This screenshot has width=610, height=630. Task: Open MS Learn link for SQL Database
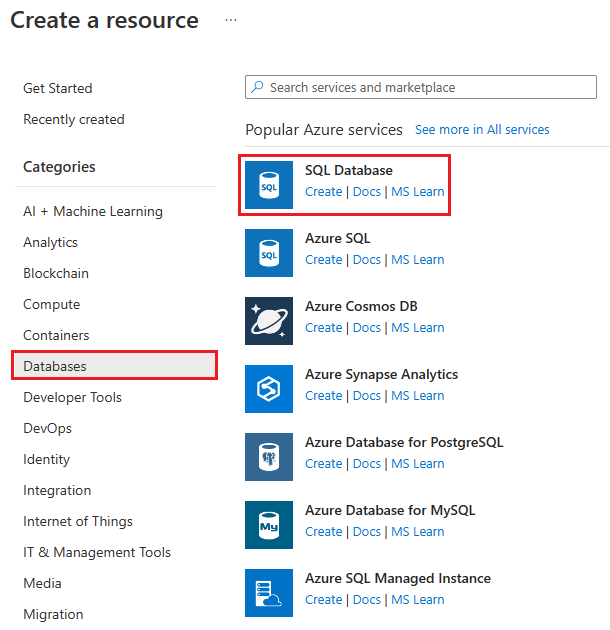pos(418,192)
